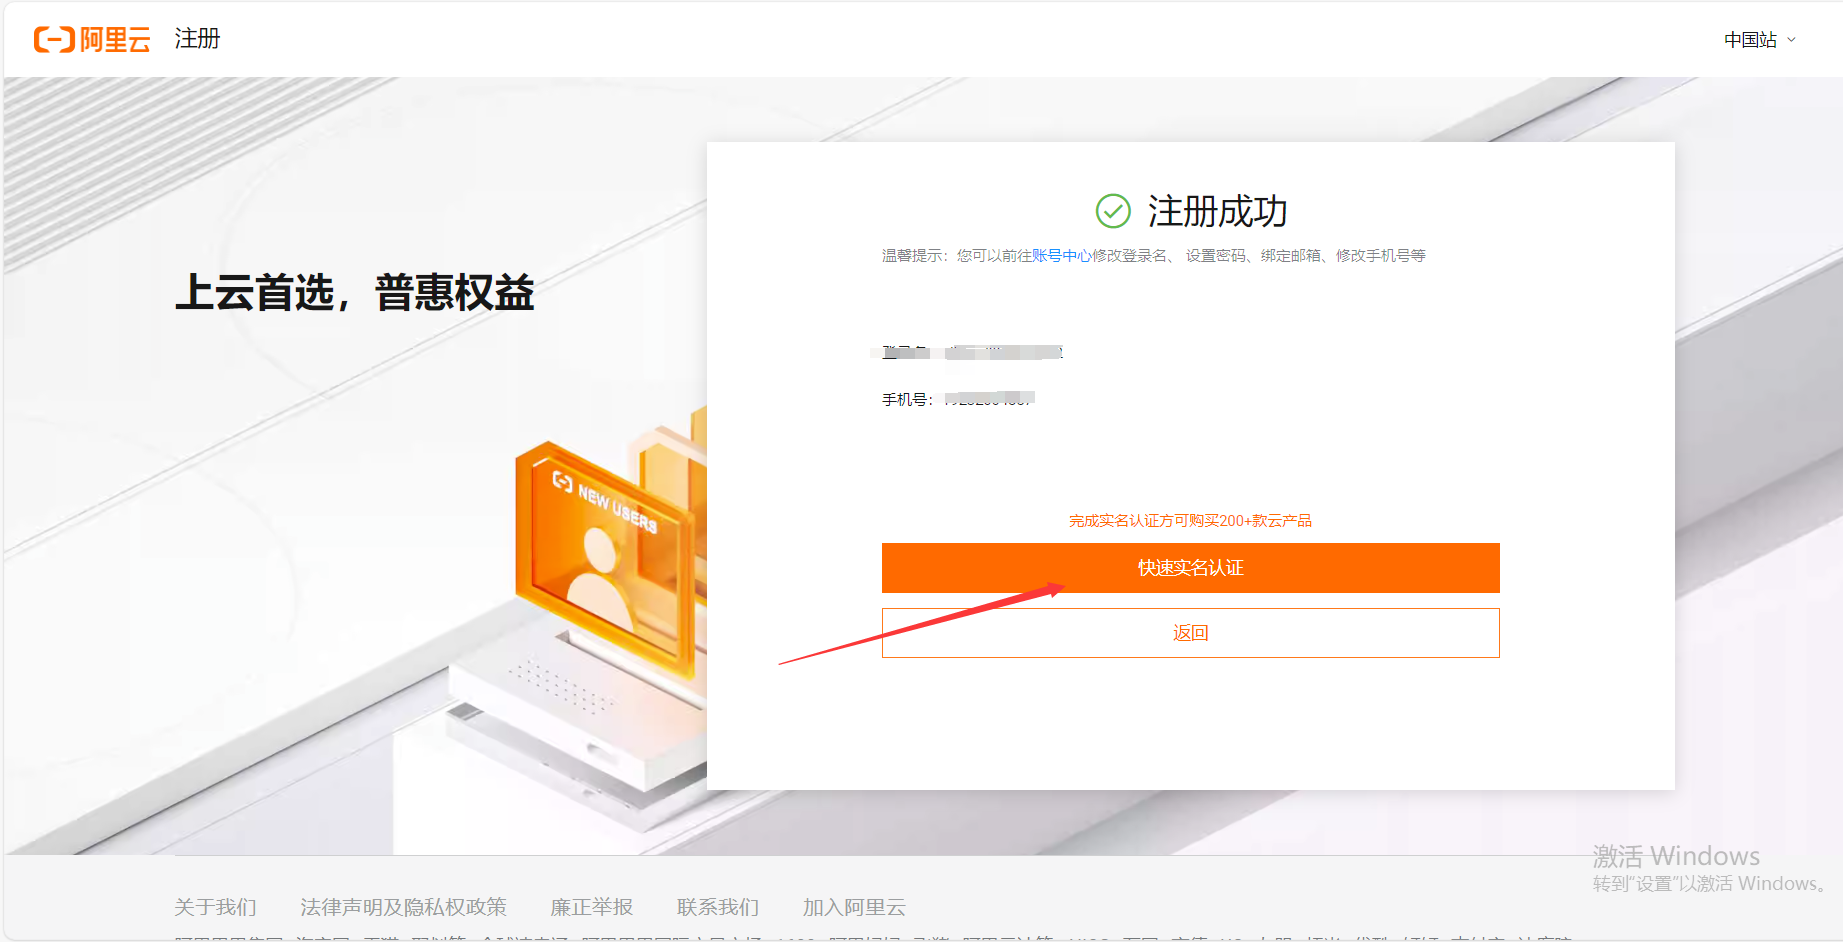Click the 激活 Windows watermark text

(x=1676, y=856)
